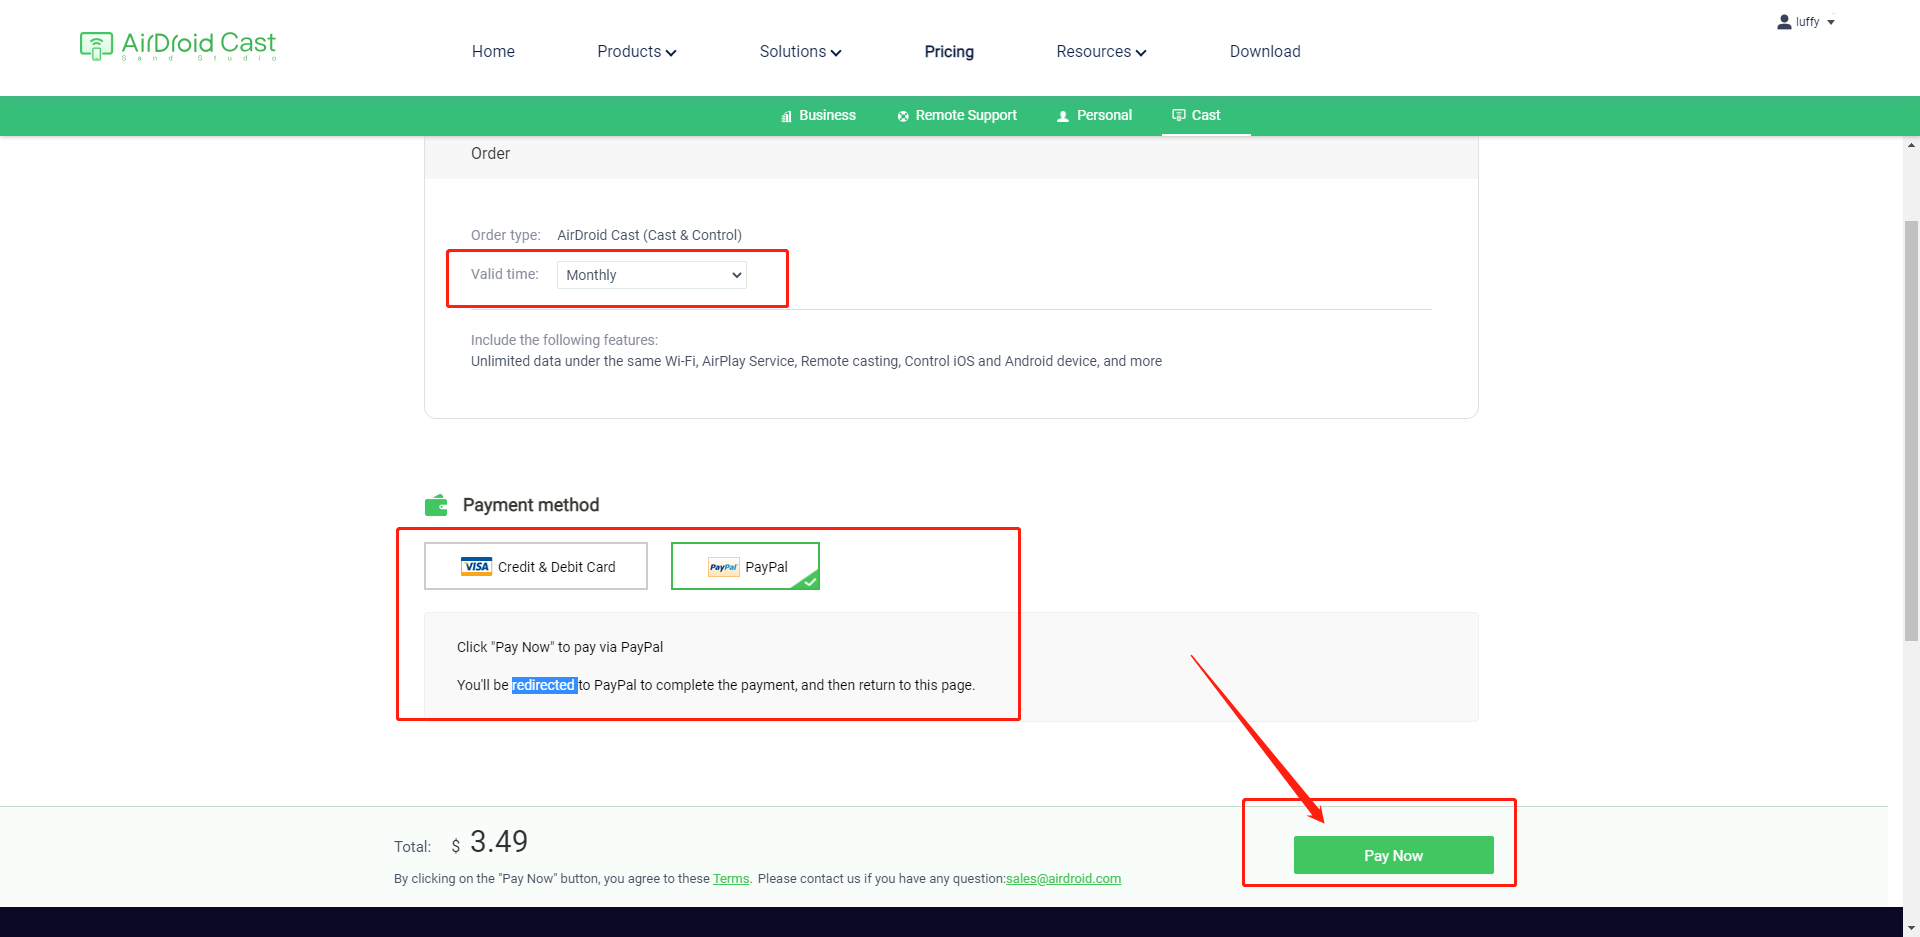
Task: Expand the Products menu
Action: pyautogui.click(x=636, y=52)
